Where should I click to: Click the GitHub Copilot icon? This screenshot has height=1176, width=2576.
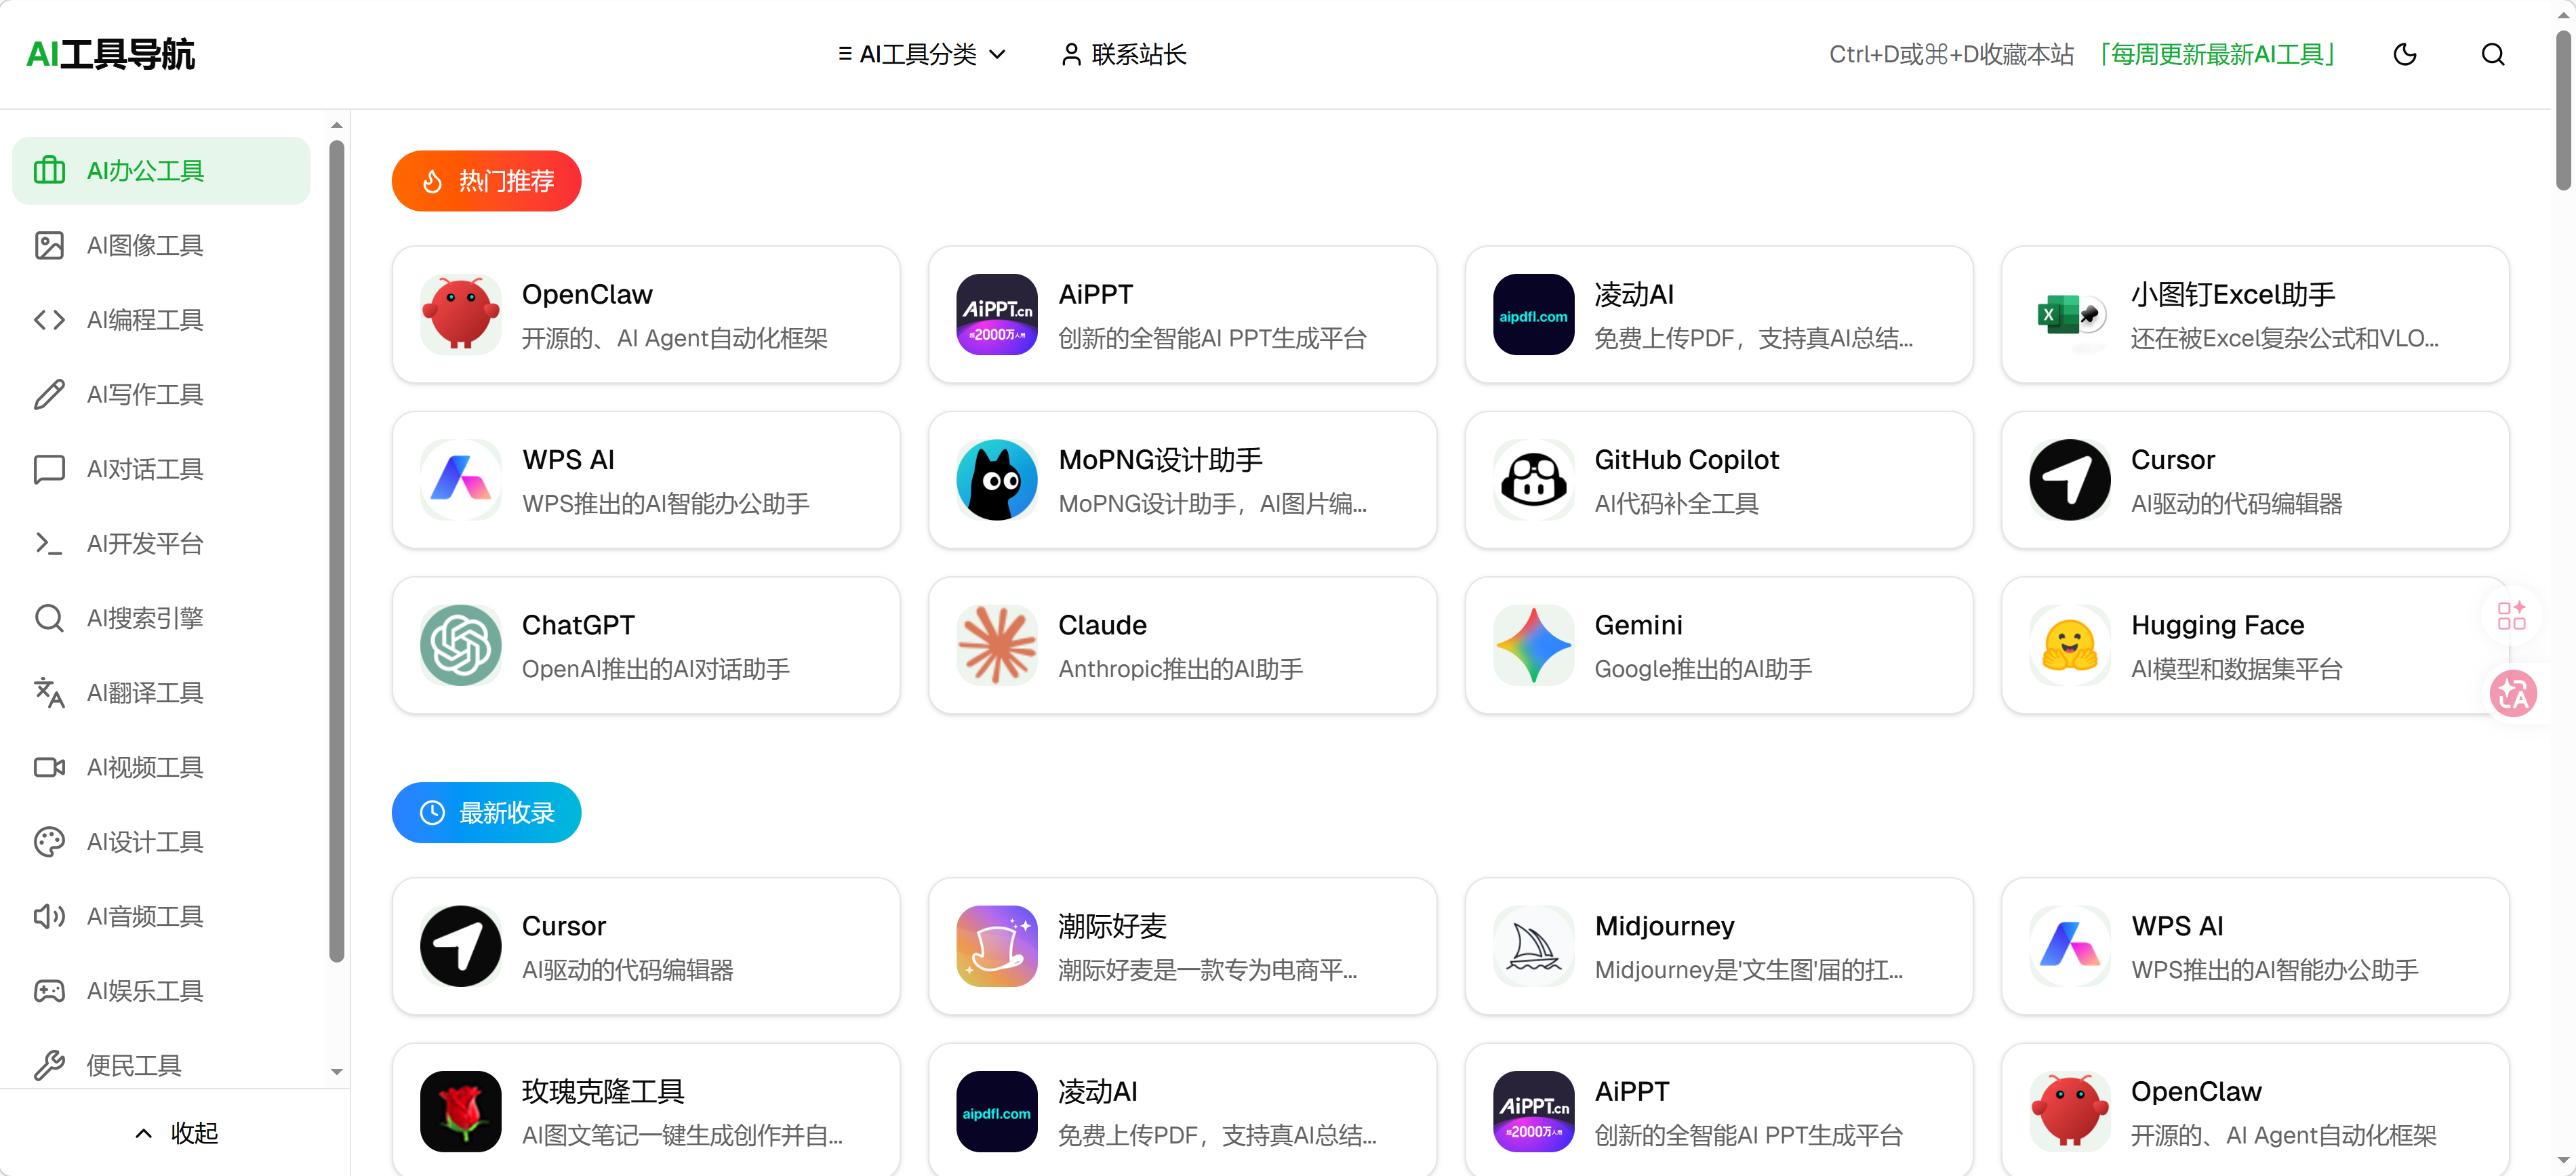pyautogui.click(x=1533, y=480)
